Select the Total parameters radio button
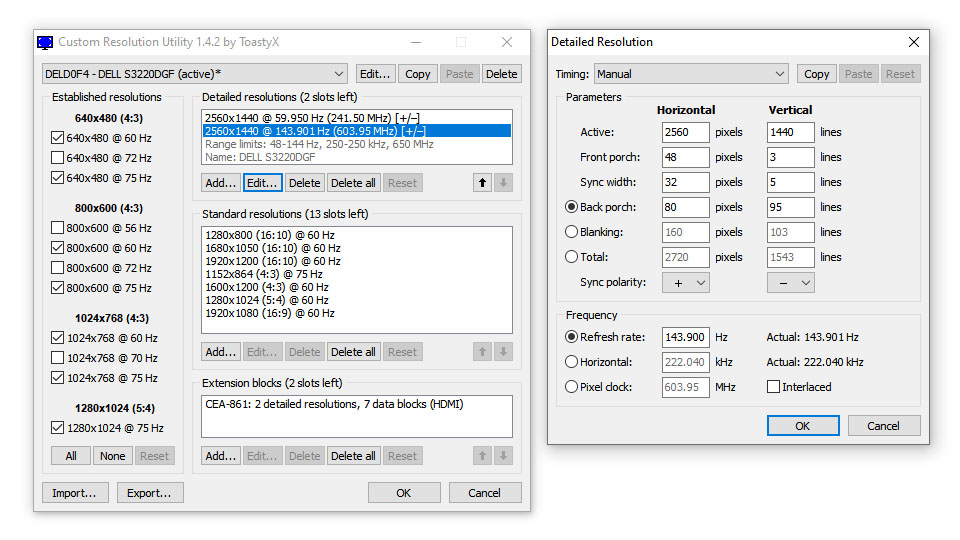 point(571,257)
